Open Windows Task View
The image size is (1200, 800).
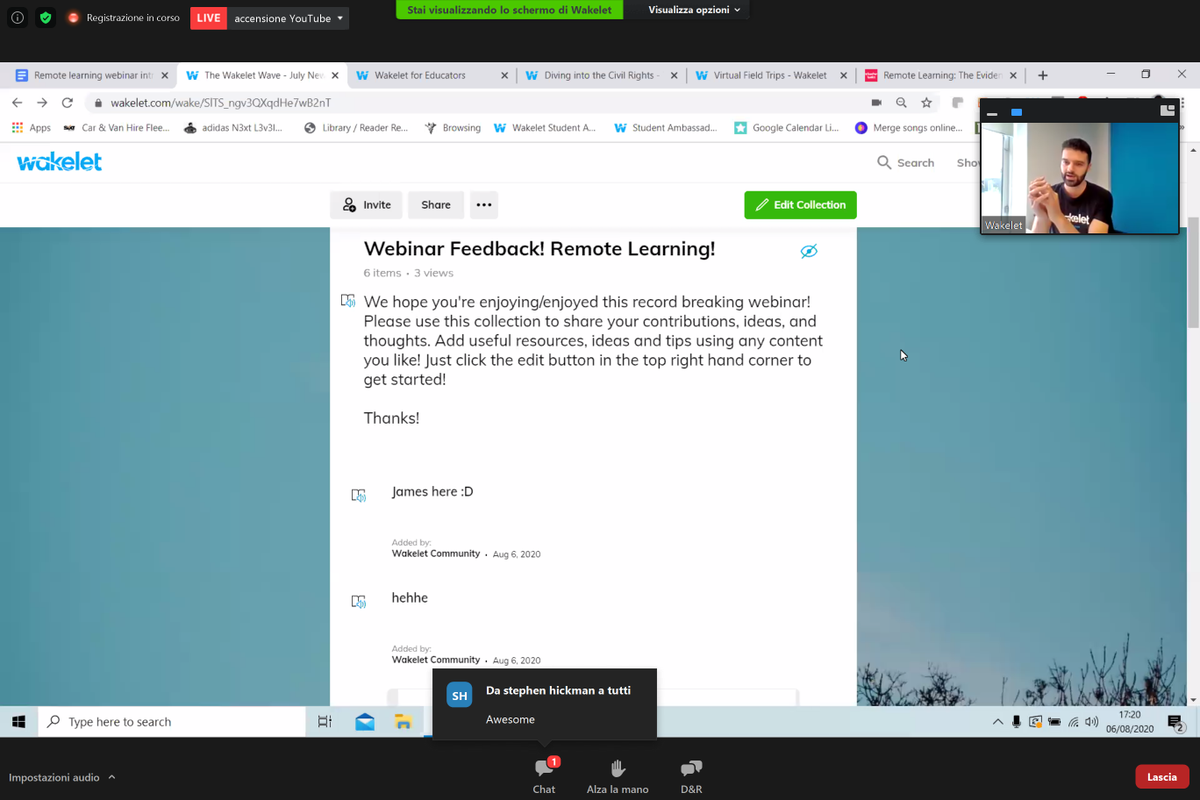point(324,721)
